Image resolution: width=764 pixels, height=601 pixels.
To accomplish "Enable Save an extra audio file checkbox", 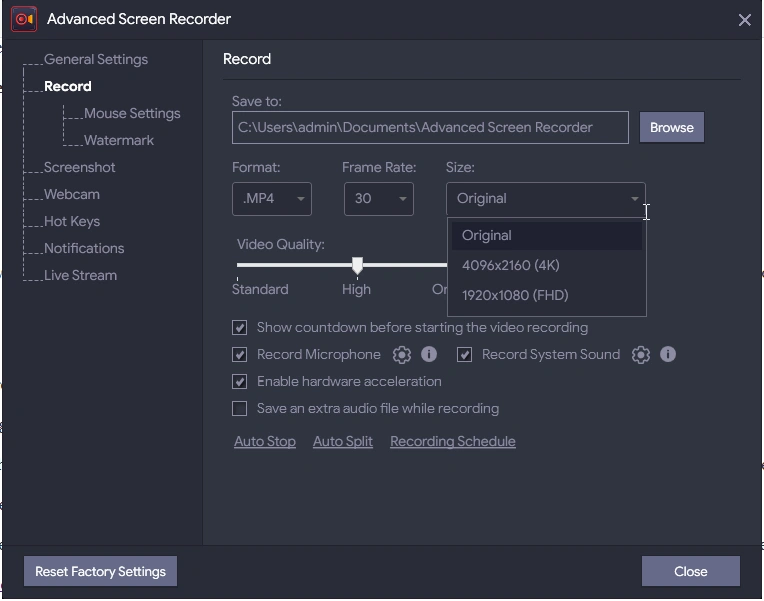I will coord(239,408).
